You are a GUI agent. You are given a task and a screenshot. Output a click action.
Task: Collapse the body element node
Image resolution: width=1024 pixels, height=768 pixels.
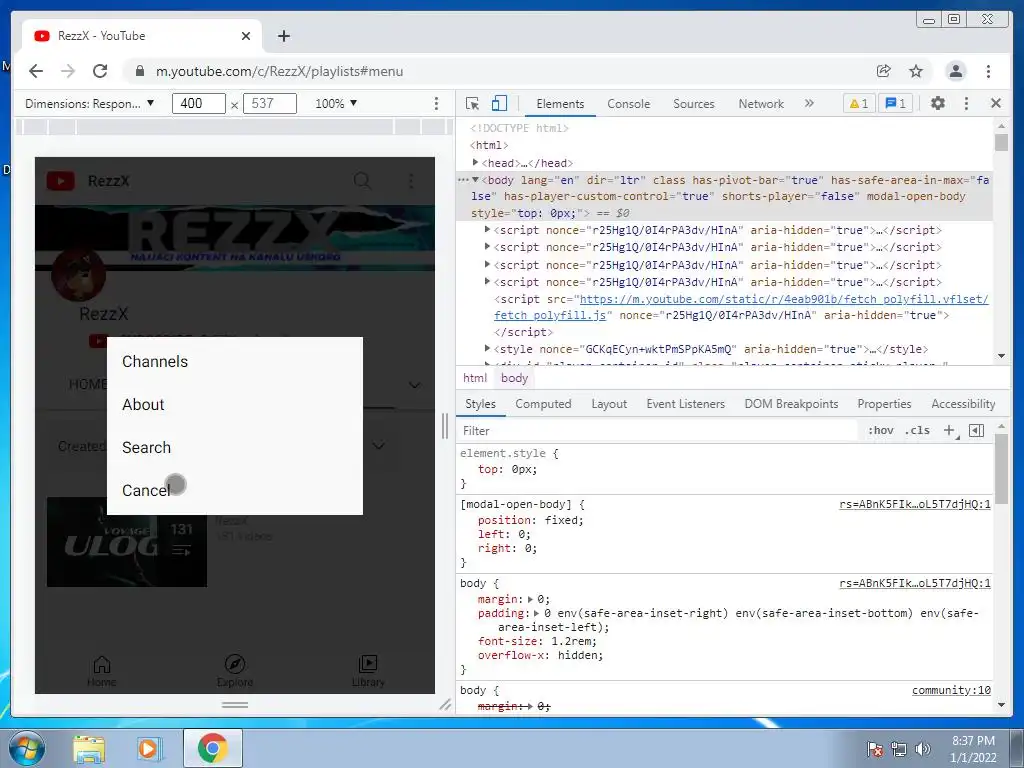[475, 180]
